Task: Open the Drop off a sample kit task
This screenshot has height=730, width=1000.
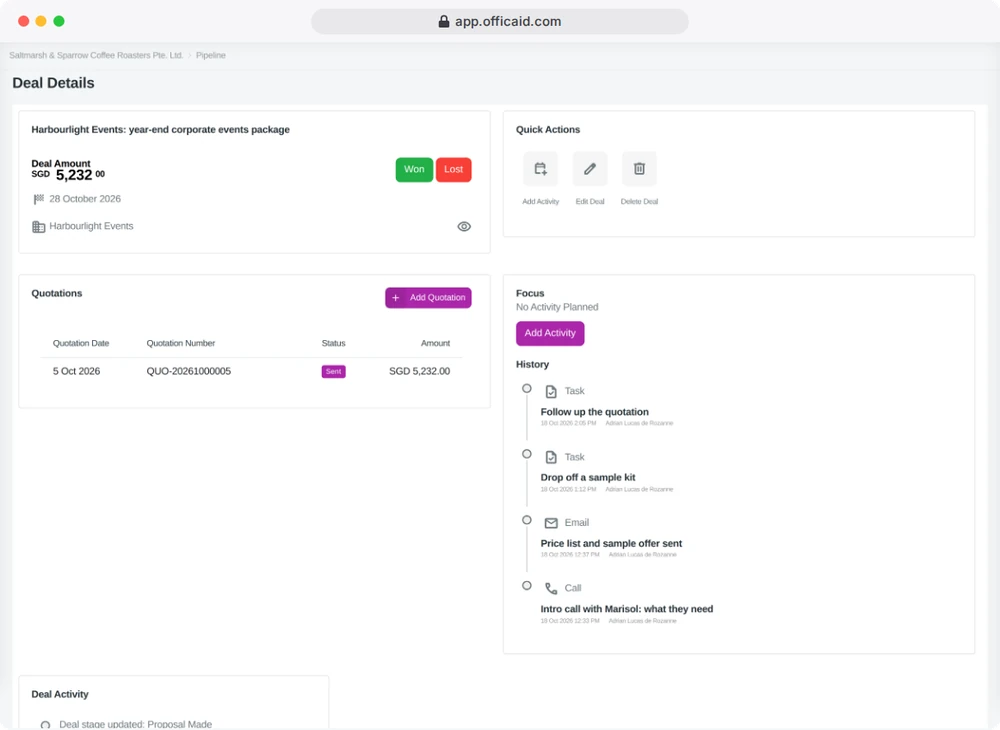Action: (588, 478)
